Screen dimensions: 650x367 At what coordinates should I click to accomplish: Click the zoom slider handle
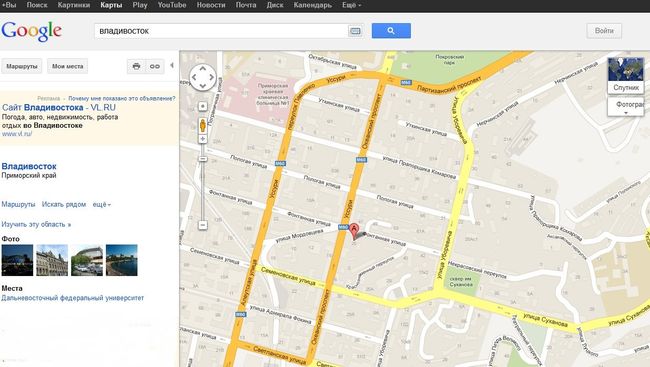pyautogui.click(x=203, y=159)
